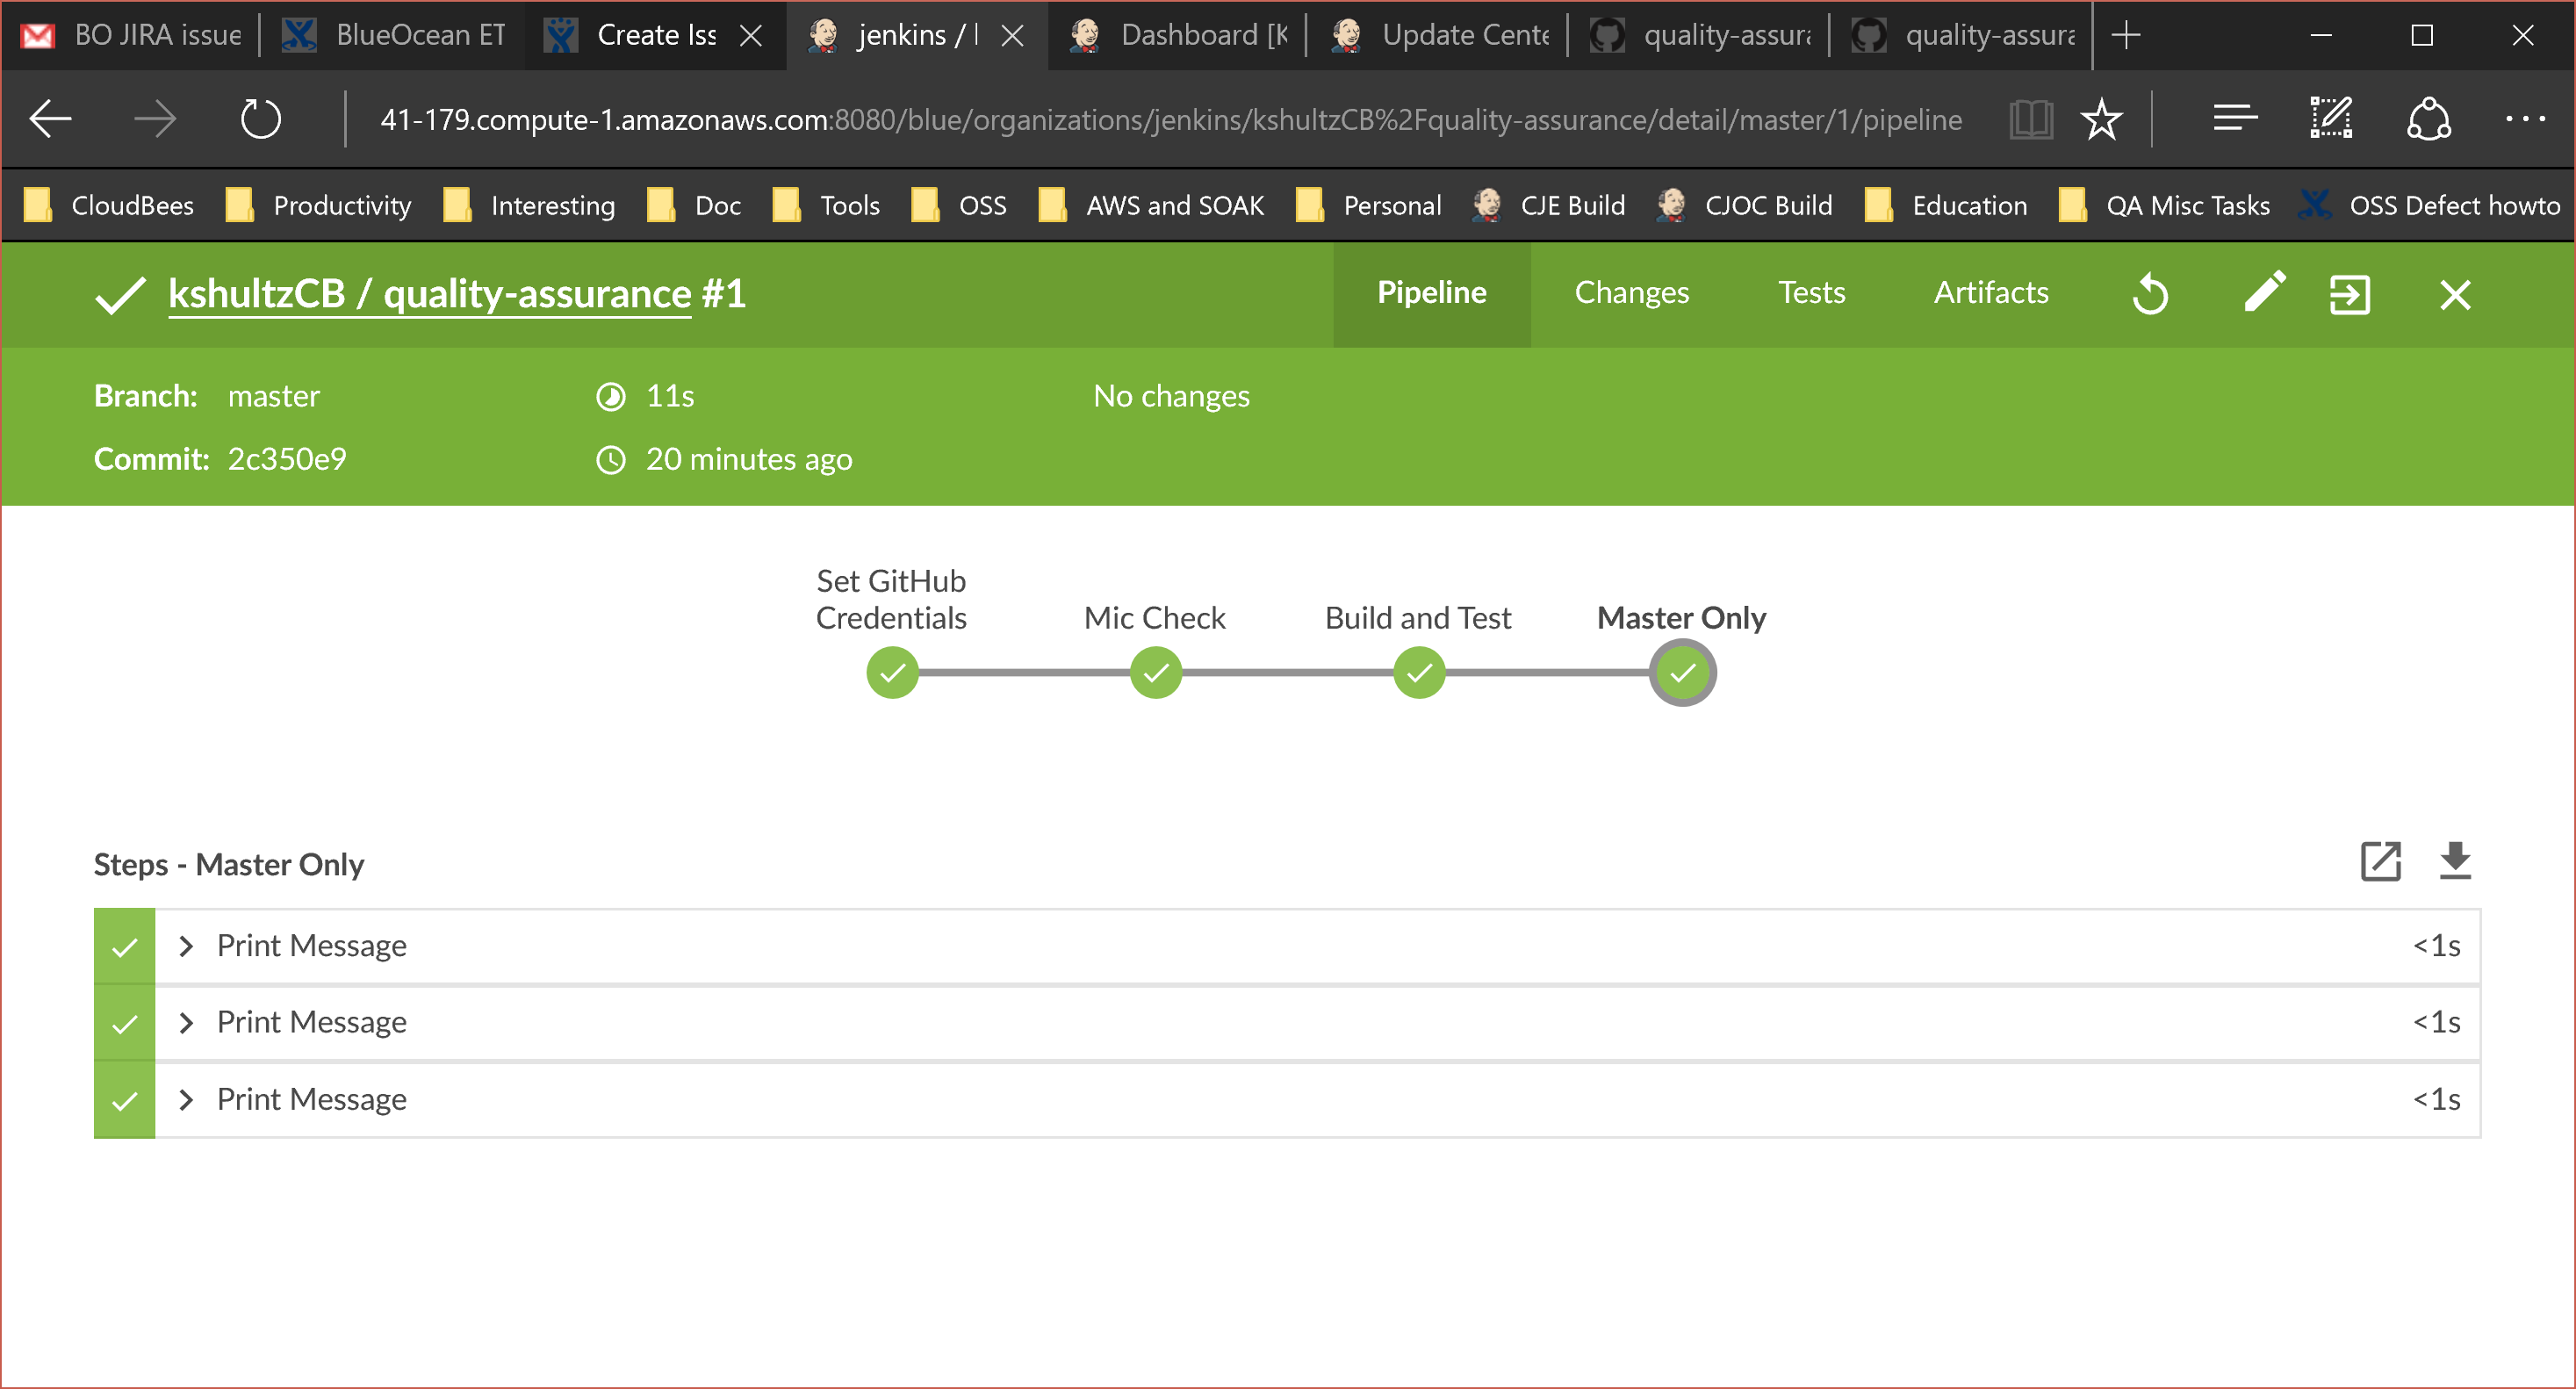Open the pipeline editor pencil icon
Viewport: 2576px width, 1389px height.
tap(2264, 293)
